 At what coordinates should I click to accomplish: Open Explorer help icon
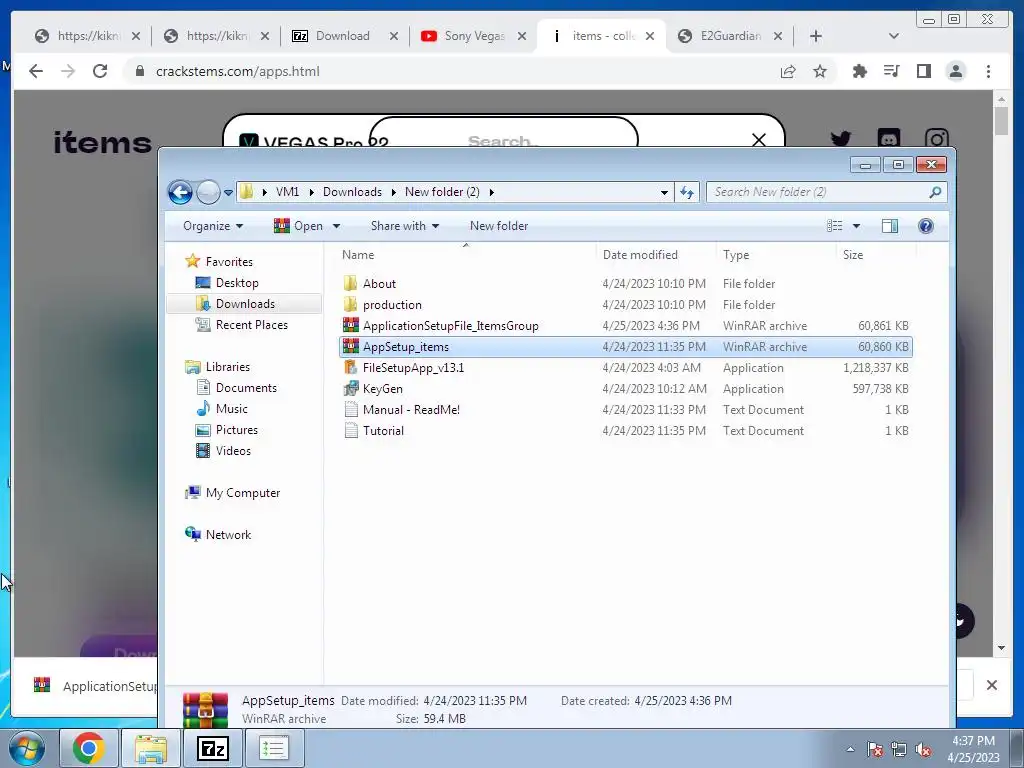925,226
